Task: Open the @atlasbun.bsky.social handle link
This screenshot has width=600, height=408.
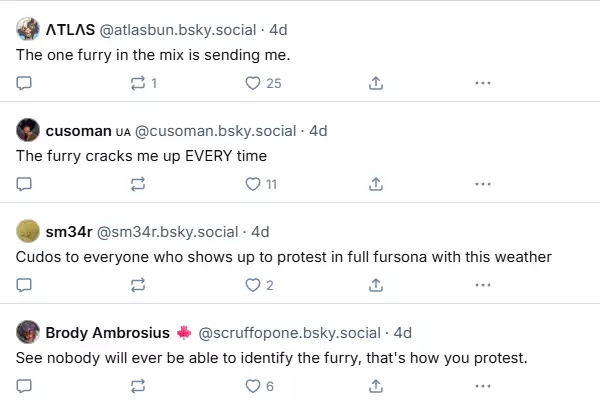Action: (178, 30)
